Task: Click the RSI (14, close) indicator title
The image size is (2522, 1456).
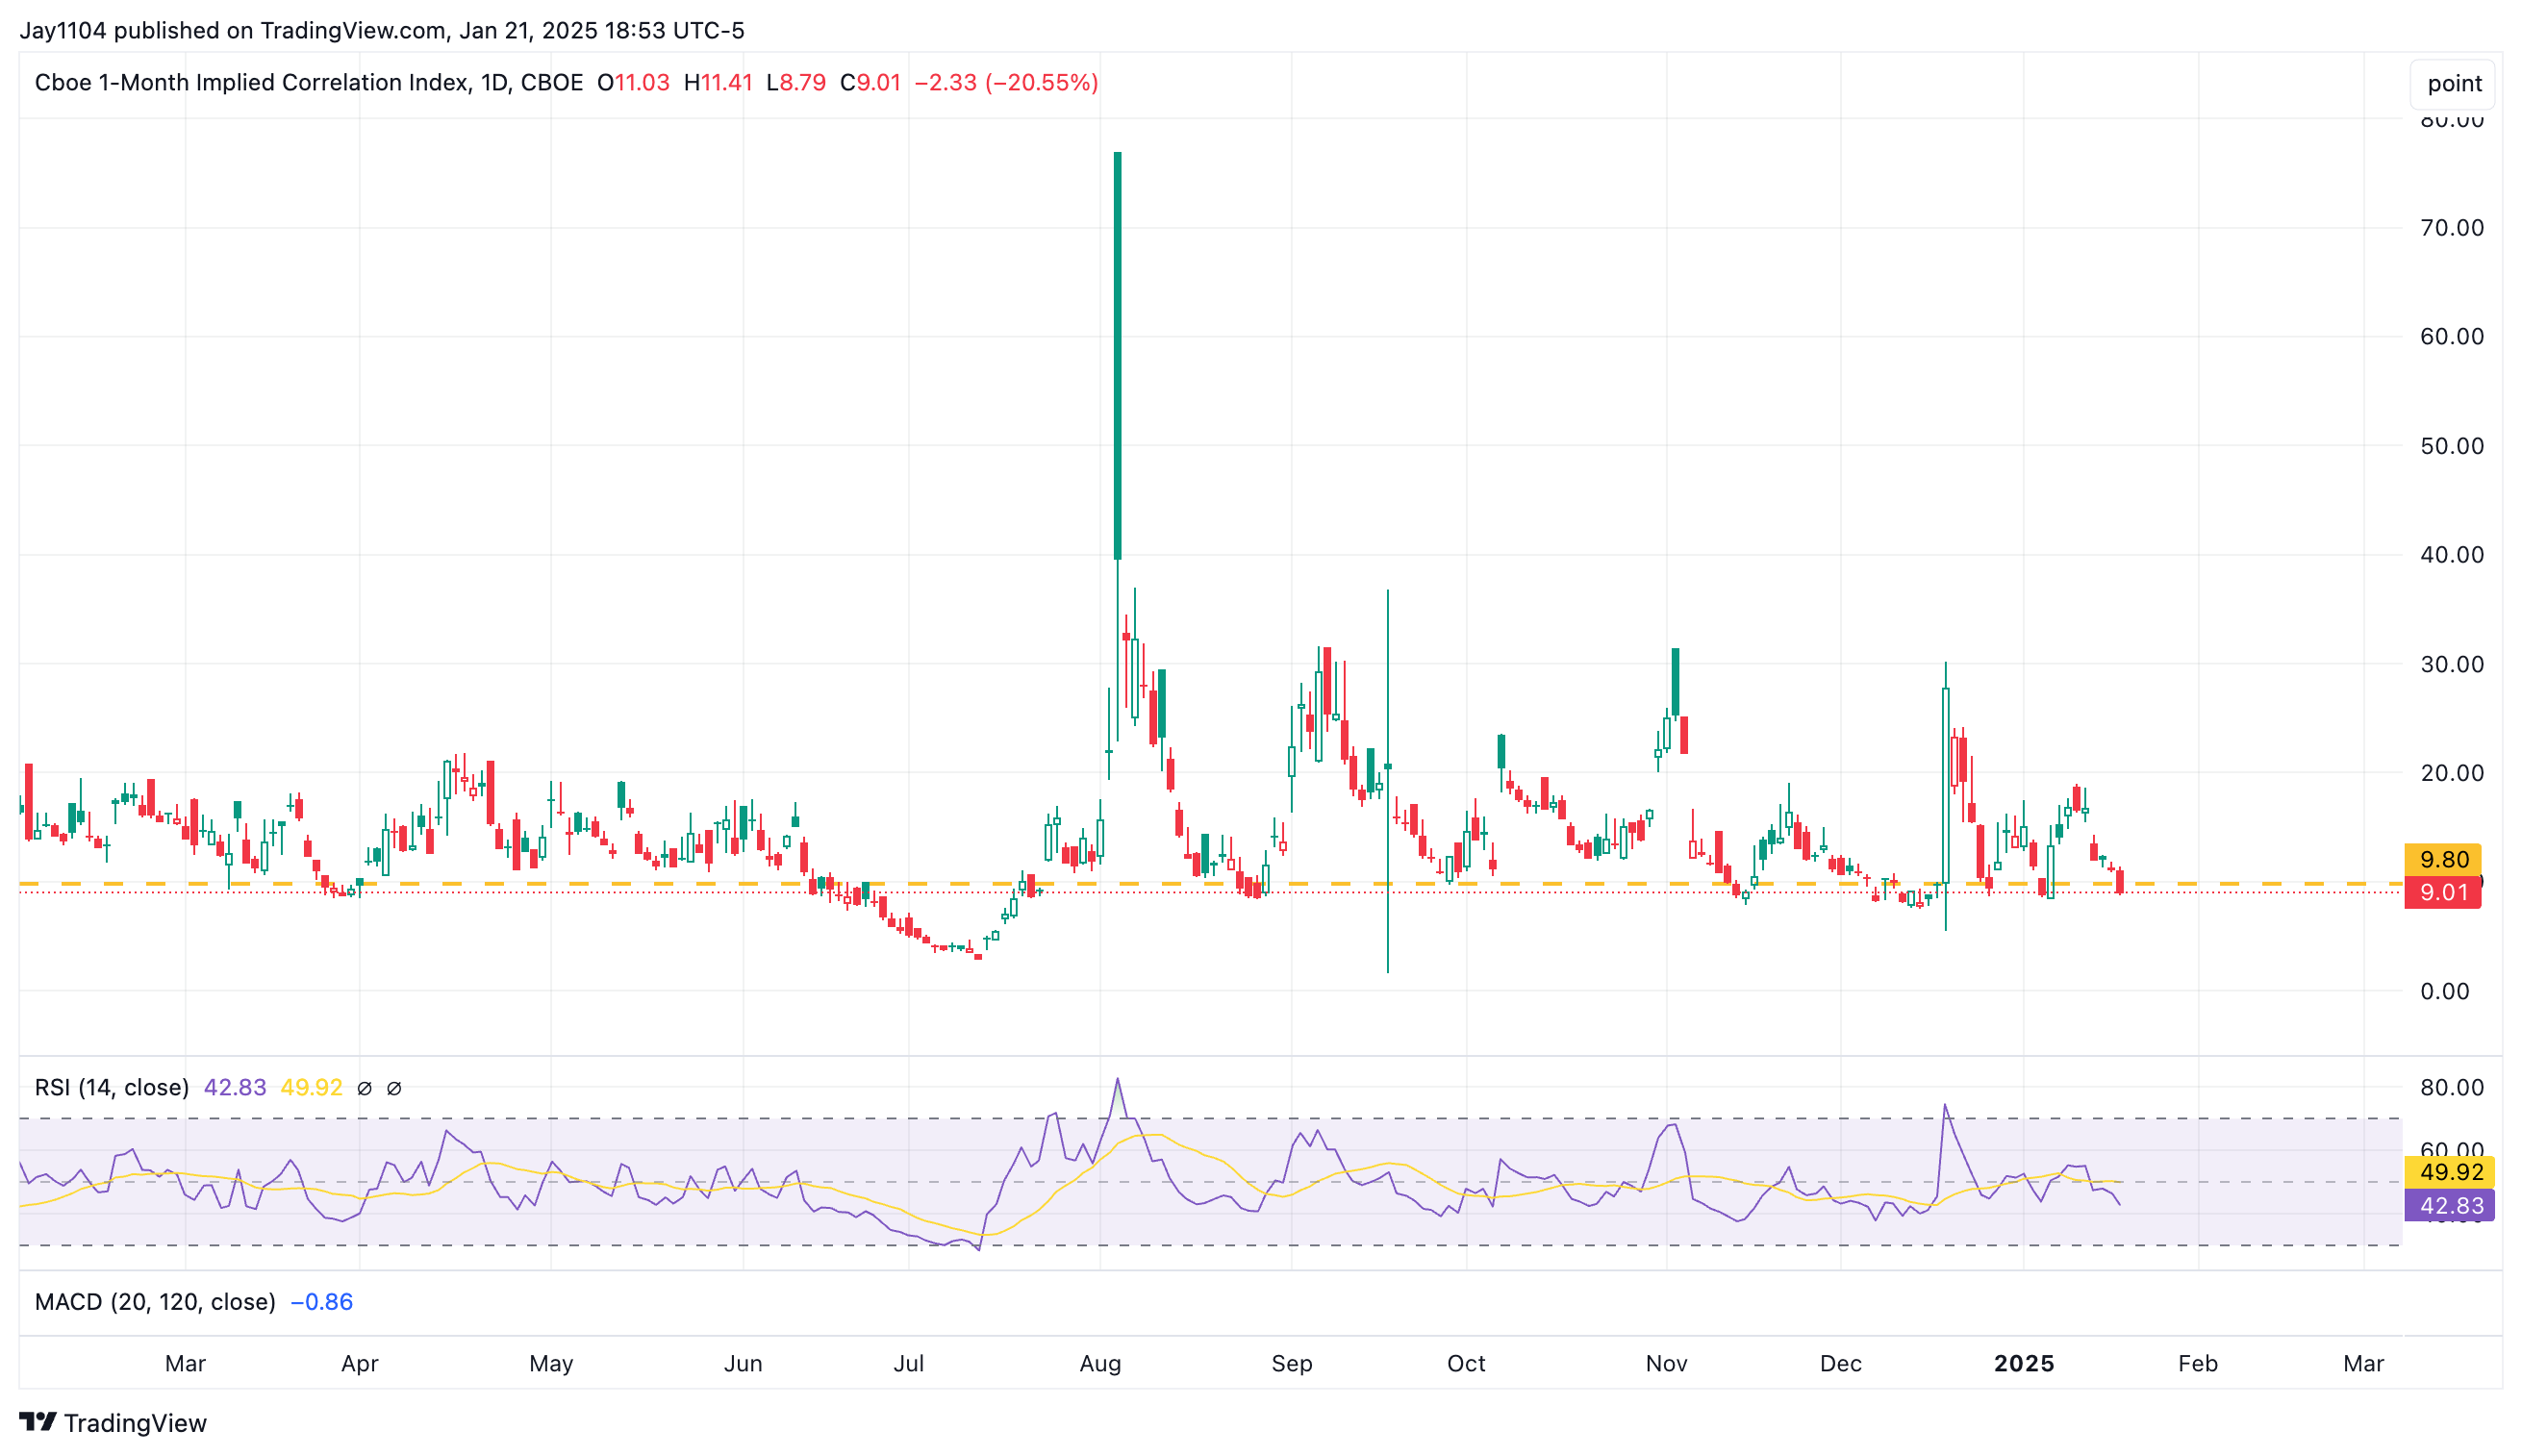Action: coord(112,1087)
